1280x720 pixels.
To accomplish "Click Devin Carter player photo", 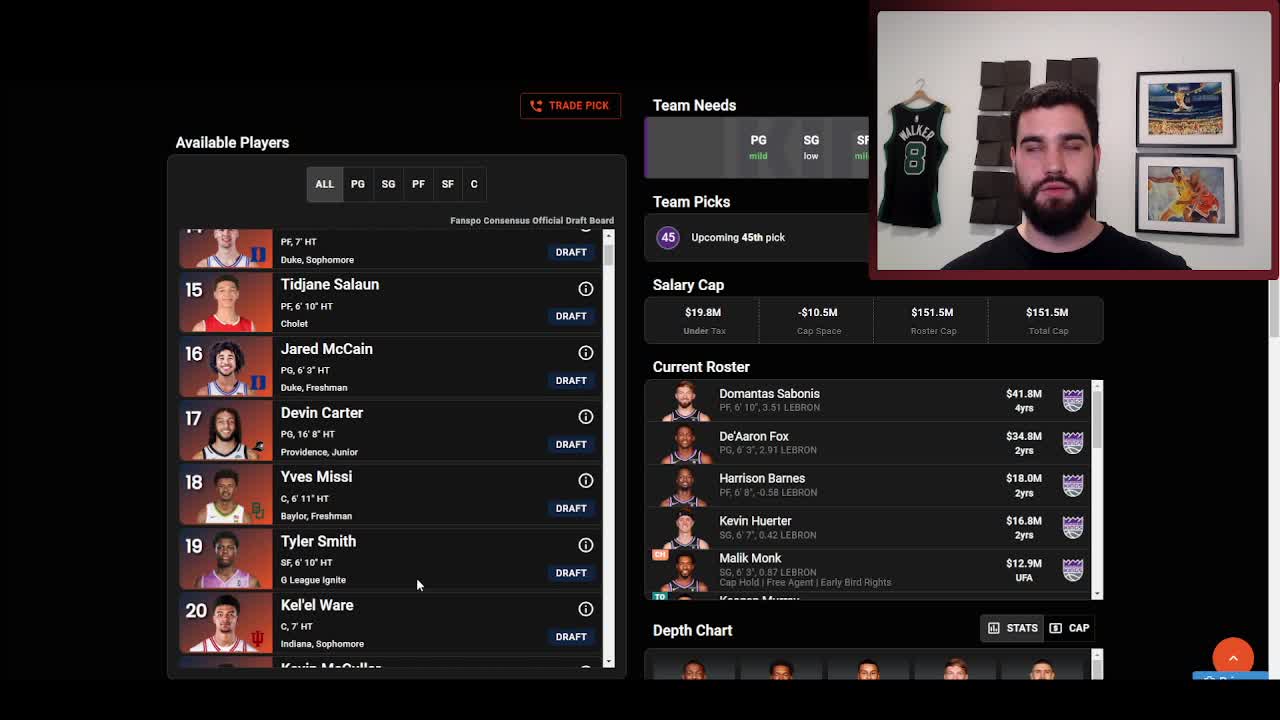I will (x=226, y=430).
